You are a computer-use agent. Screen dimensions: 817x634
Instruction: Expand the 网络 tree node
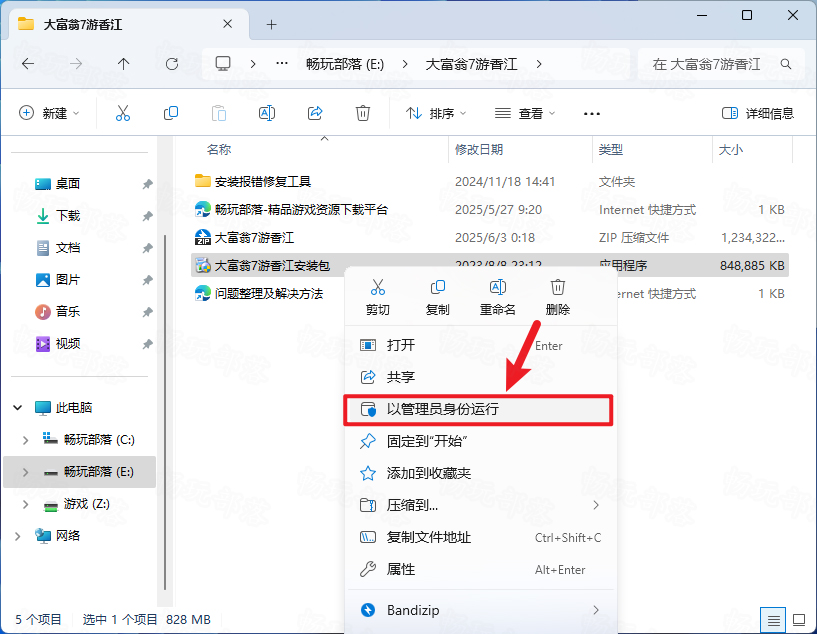[18, 536]
